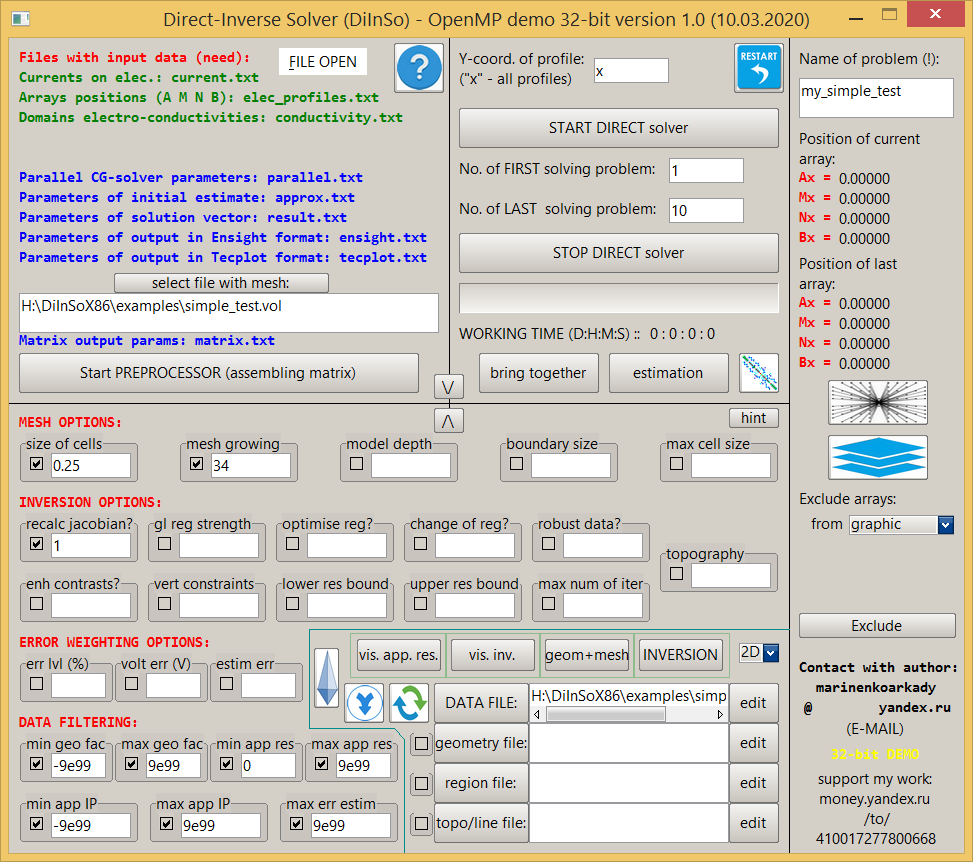Toggle the min app res checkbox
The width and height of the screenshot is (973, 862).
[226, 763]
